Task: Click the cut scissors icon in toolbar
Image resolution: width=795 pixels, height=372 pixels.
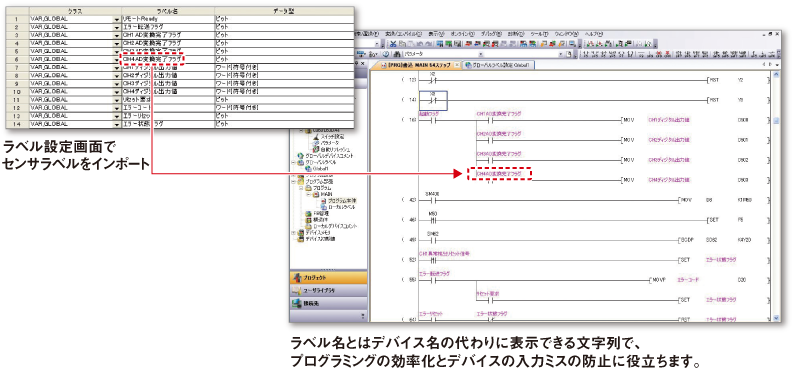Action: [x=393, y=44]
